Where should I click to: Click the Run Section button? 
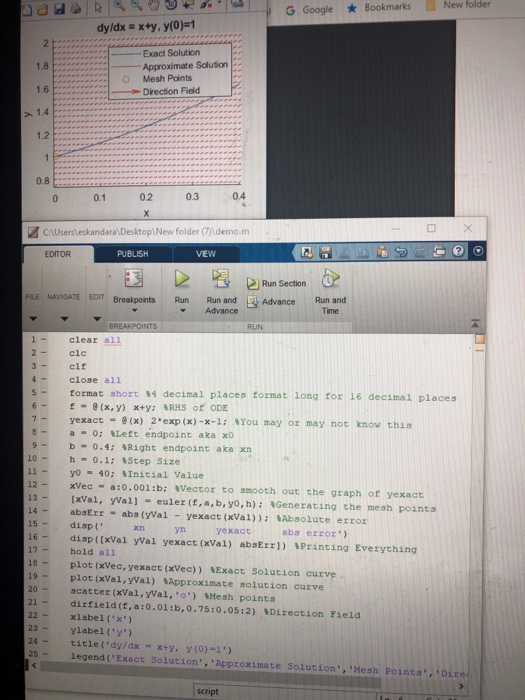coord(277,283)
